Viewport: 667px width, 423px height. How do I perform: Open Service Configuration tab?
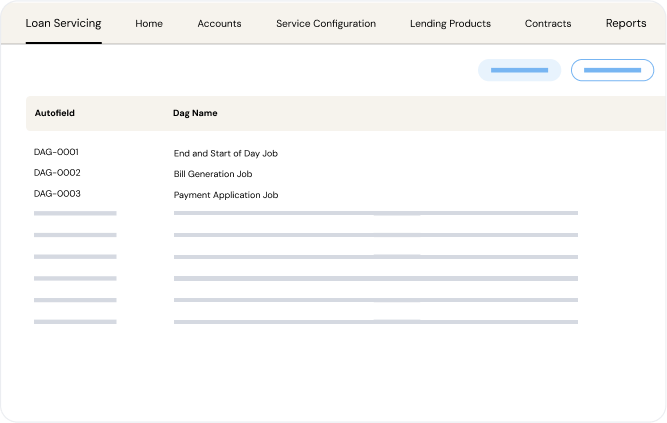click(326, 23)
